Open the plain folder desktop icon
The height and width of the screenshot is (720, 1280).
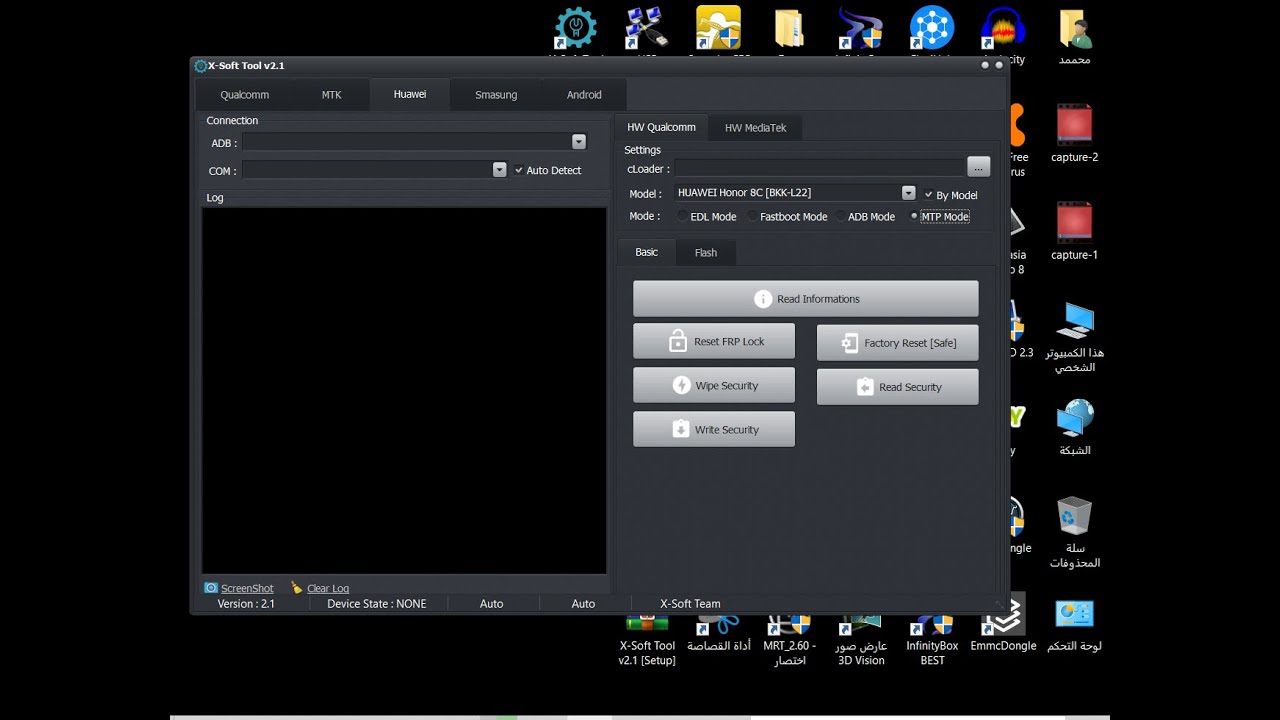tap(790, 29)
